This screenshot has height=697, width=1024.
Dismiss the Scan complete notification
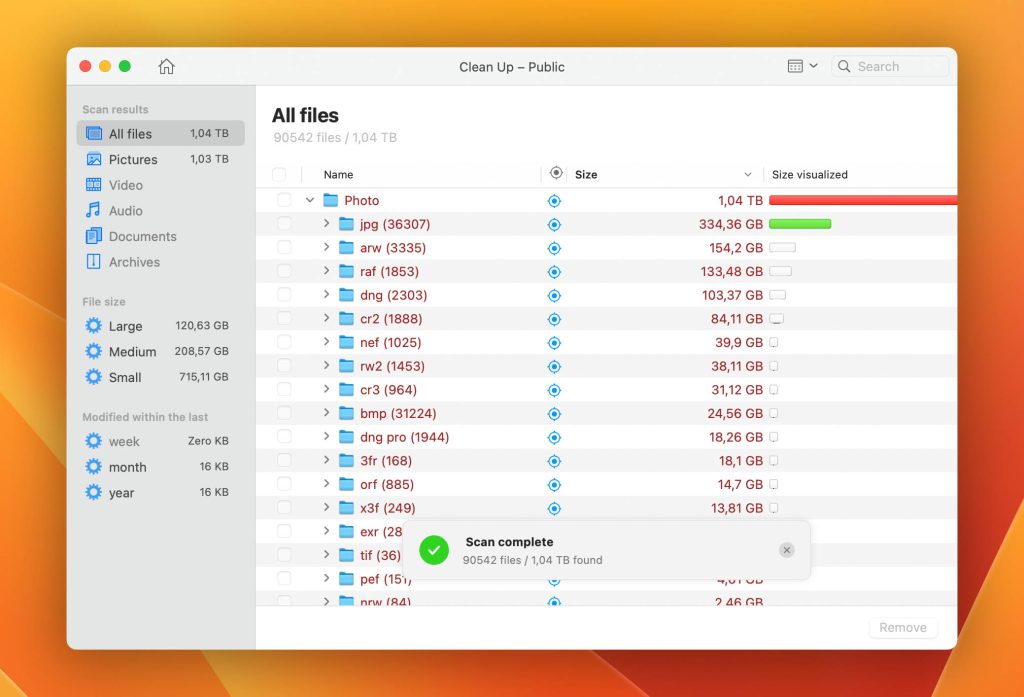click(x=787, y=549)
